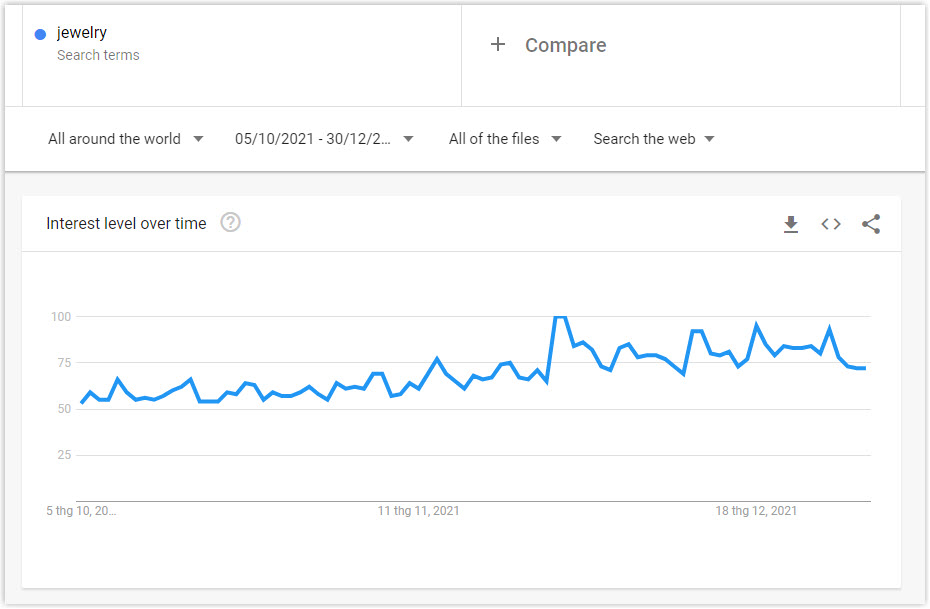Select the 11 thg 11, 2021 axis label
Image resolution: width=930 pixels, height=609 pixels.
418,511
